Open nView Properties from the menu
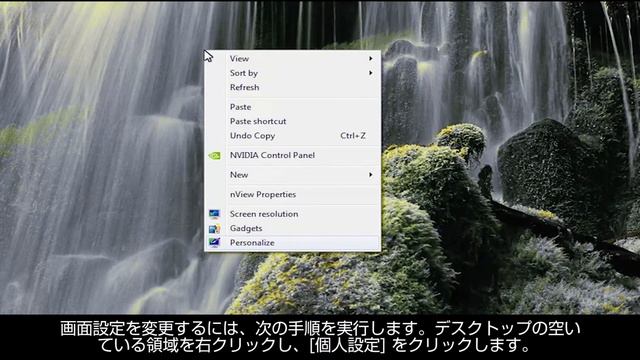Viewport: 640px width, 360px height. (292, 194)
